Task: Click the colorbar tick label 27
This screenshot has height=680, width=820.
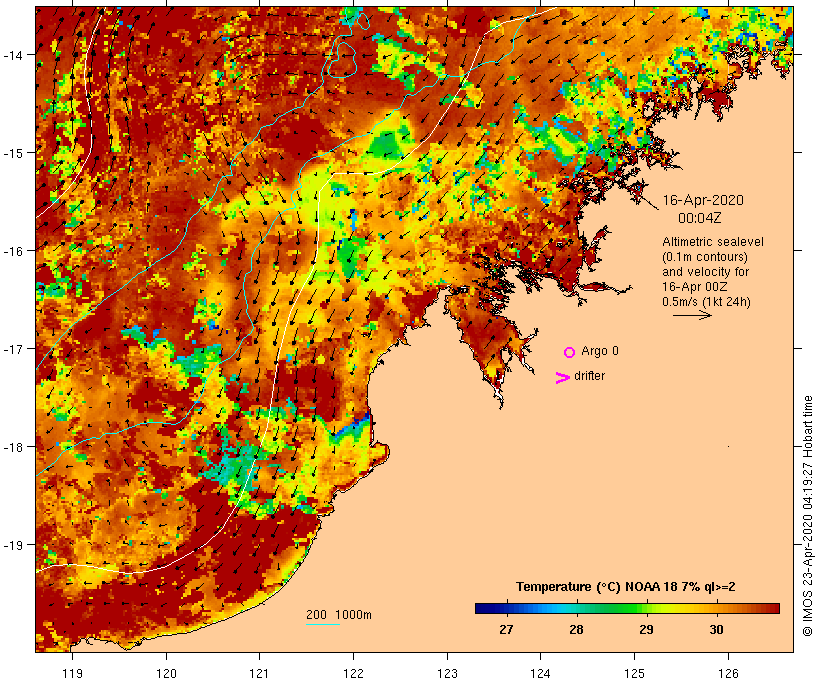Action: 506,630
